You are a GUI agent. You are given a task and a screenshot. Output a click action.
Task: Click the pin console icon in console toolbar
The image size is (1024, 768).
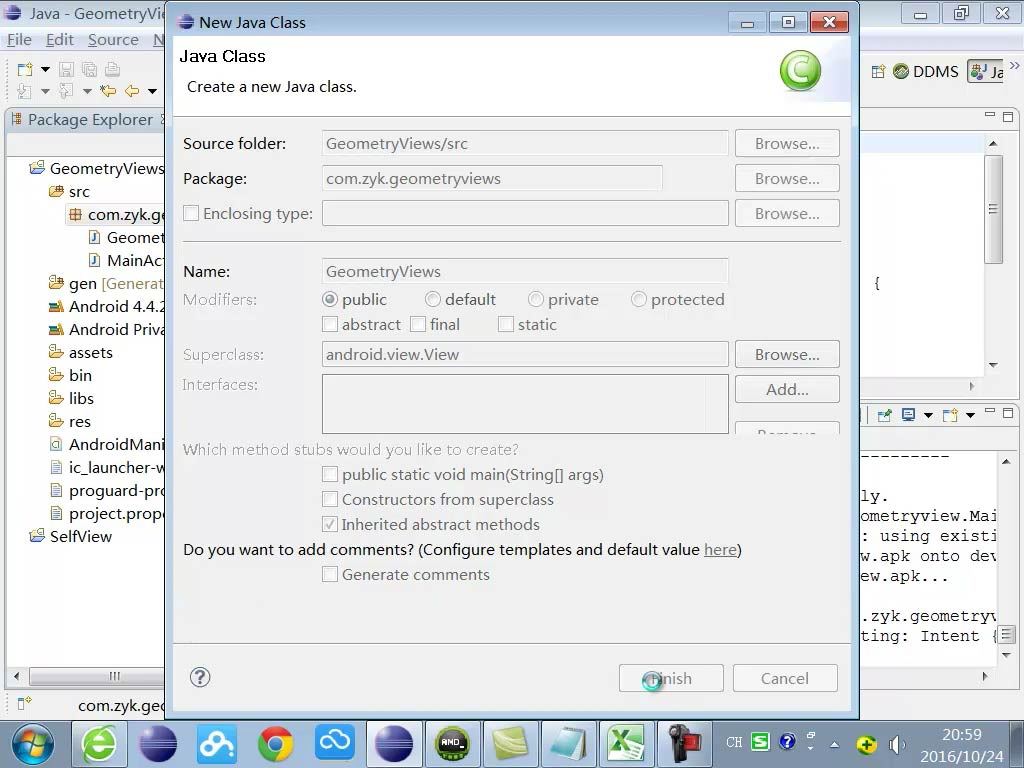coord(885,415)
